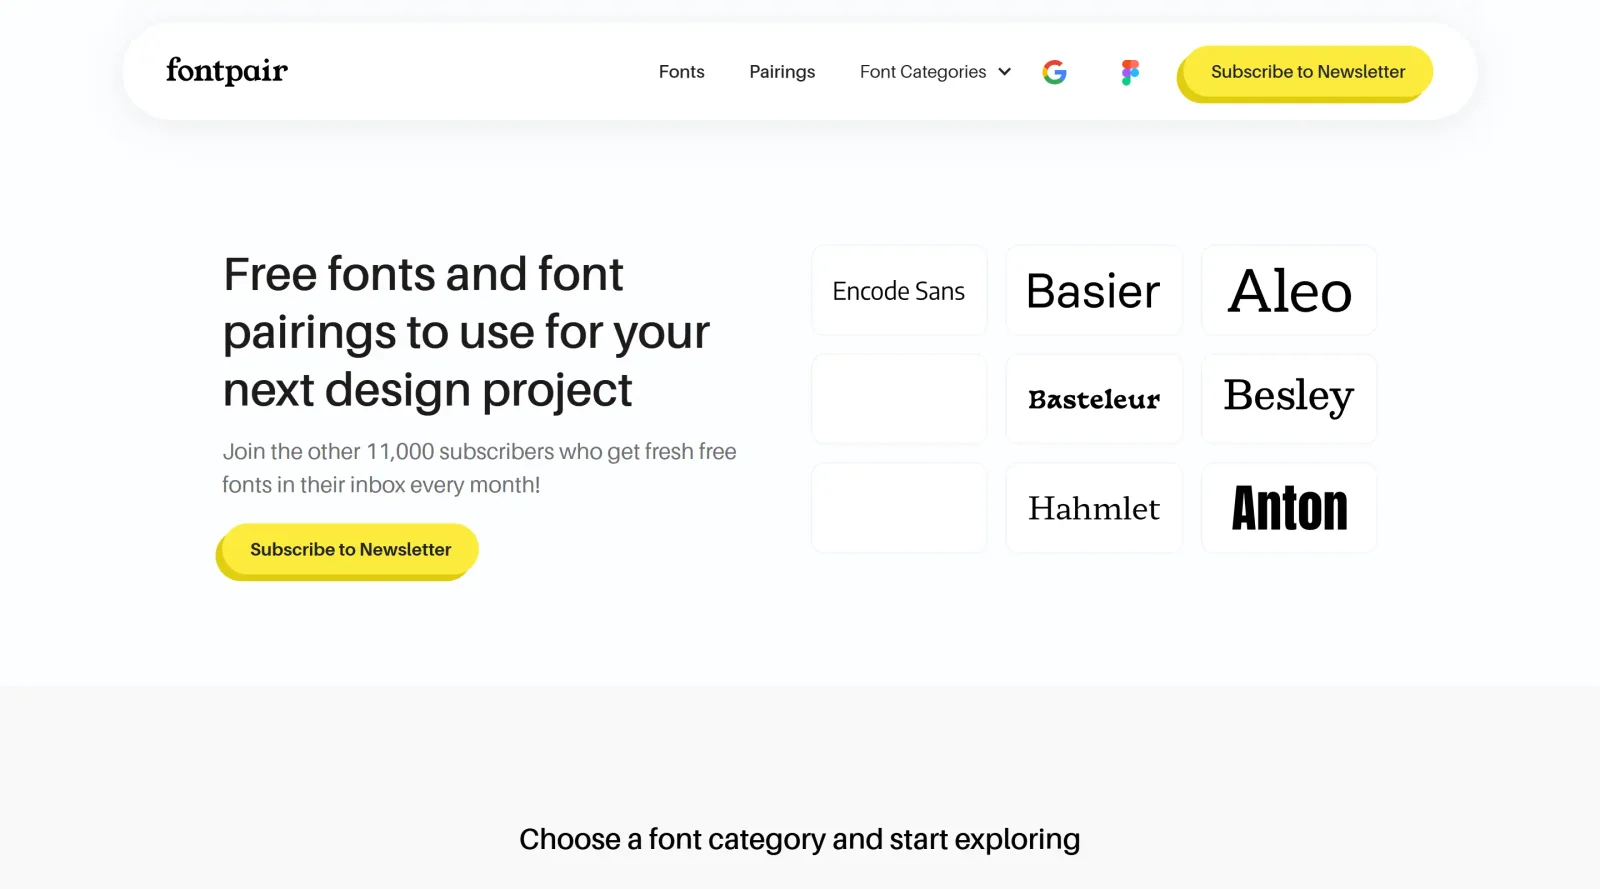1600x889 pixels.
Task: Open the Anton font preview
Action: 1288,508
